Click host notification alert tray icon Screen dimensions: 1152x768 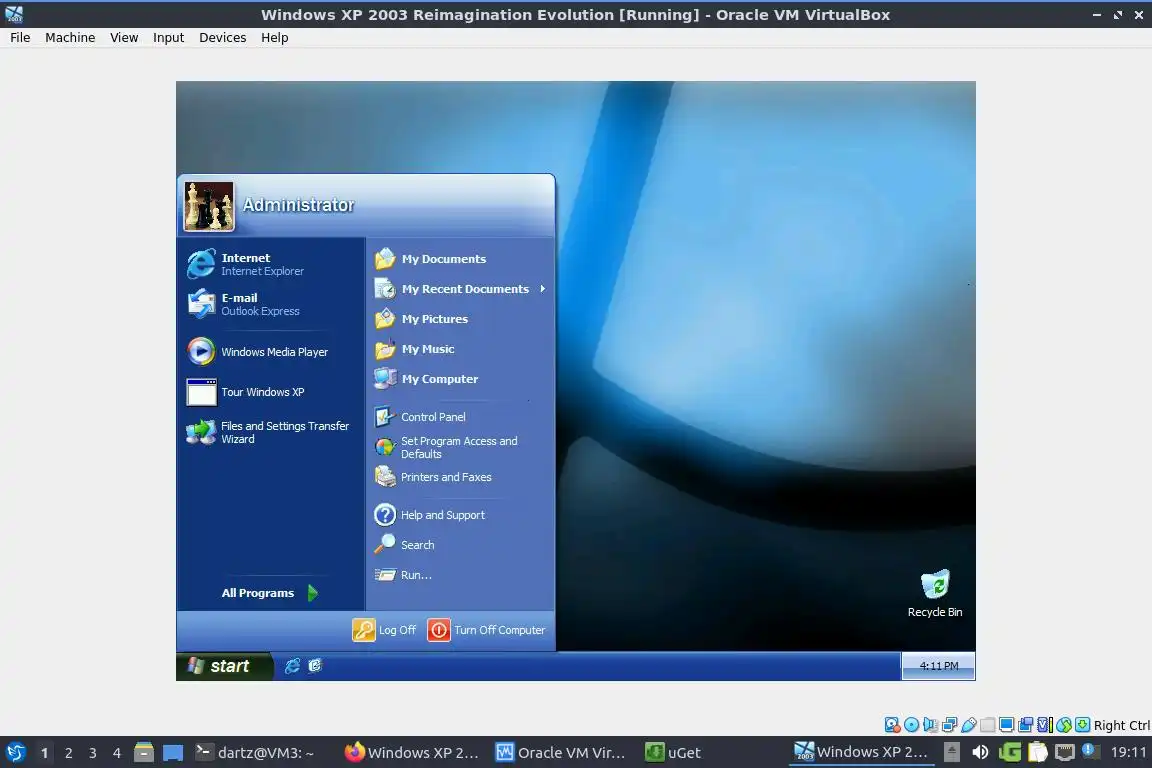click(x=1091, y=751)
